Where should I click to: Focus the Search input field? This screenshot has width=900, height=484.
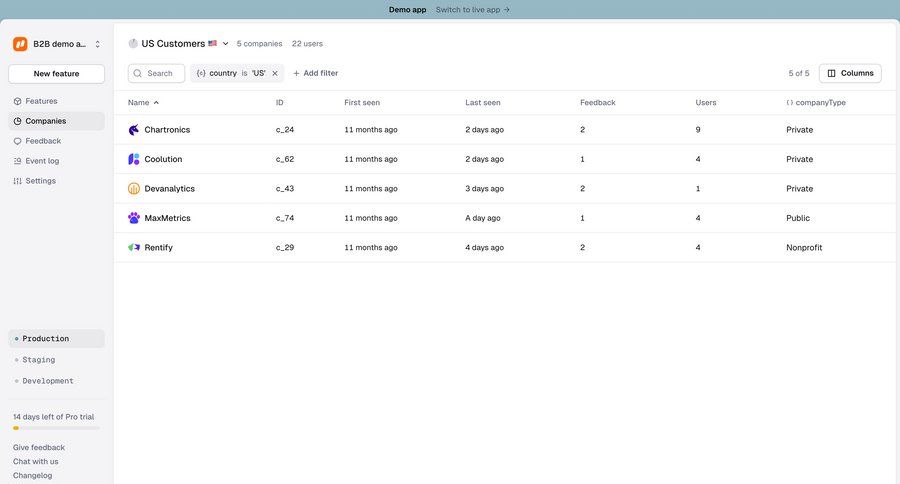[156, 73]
